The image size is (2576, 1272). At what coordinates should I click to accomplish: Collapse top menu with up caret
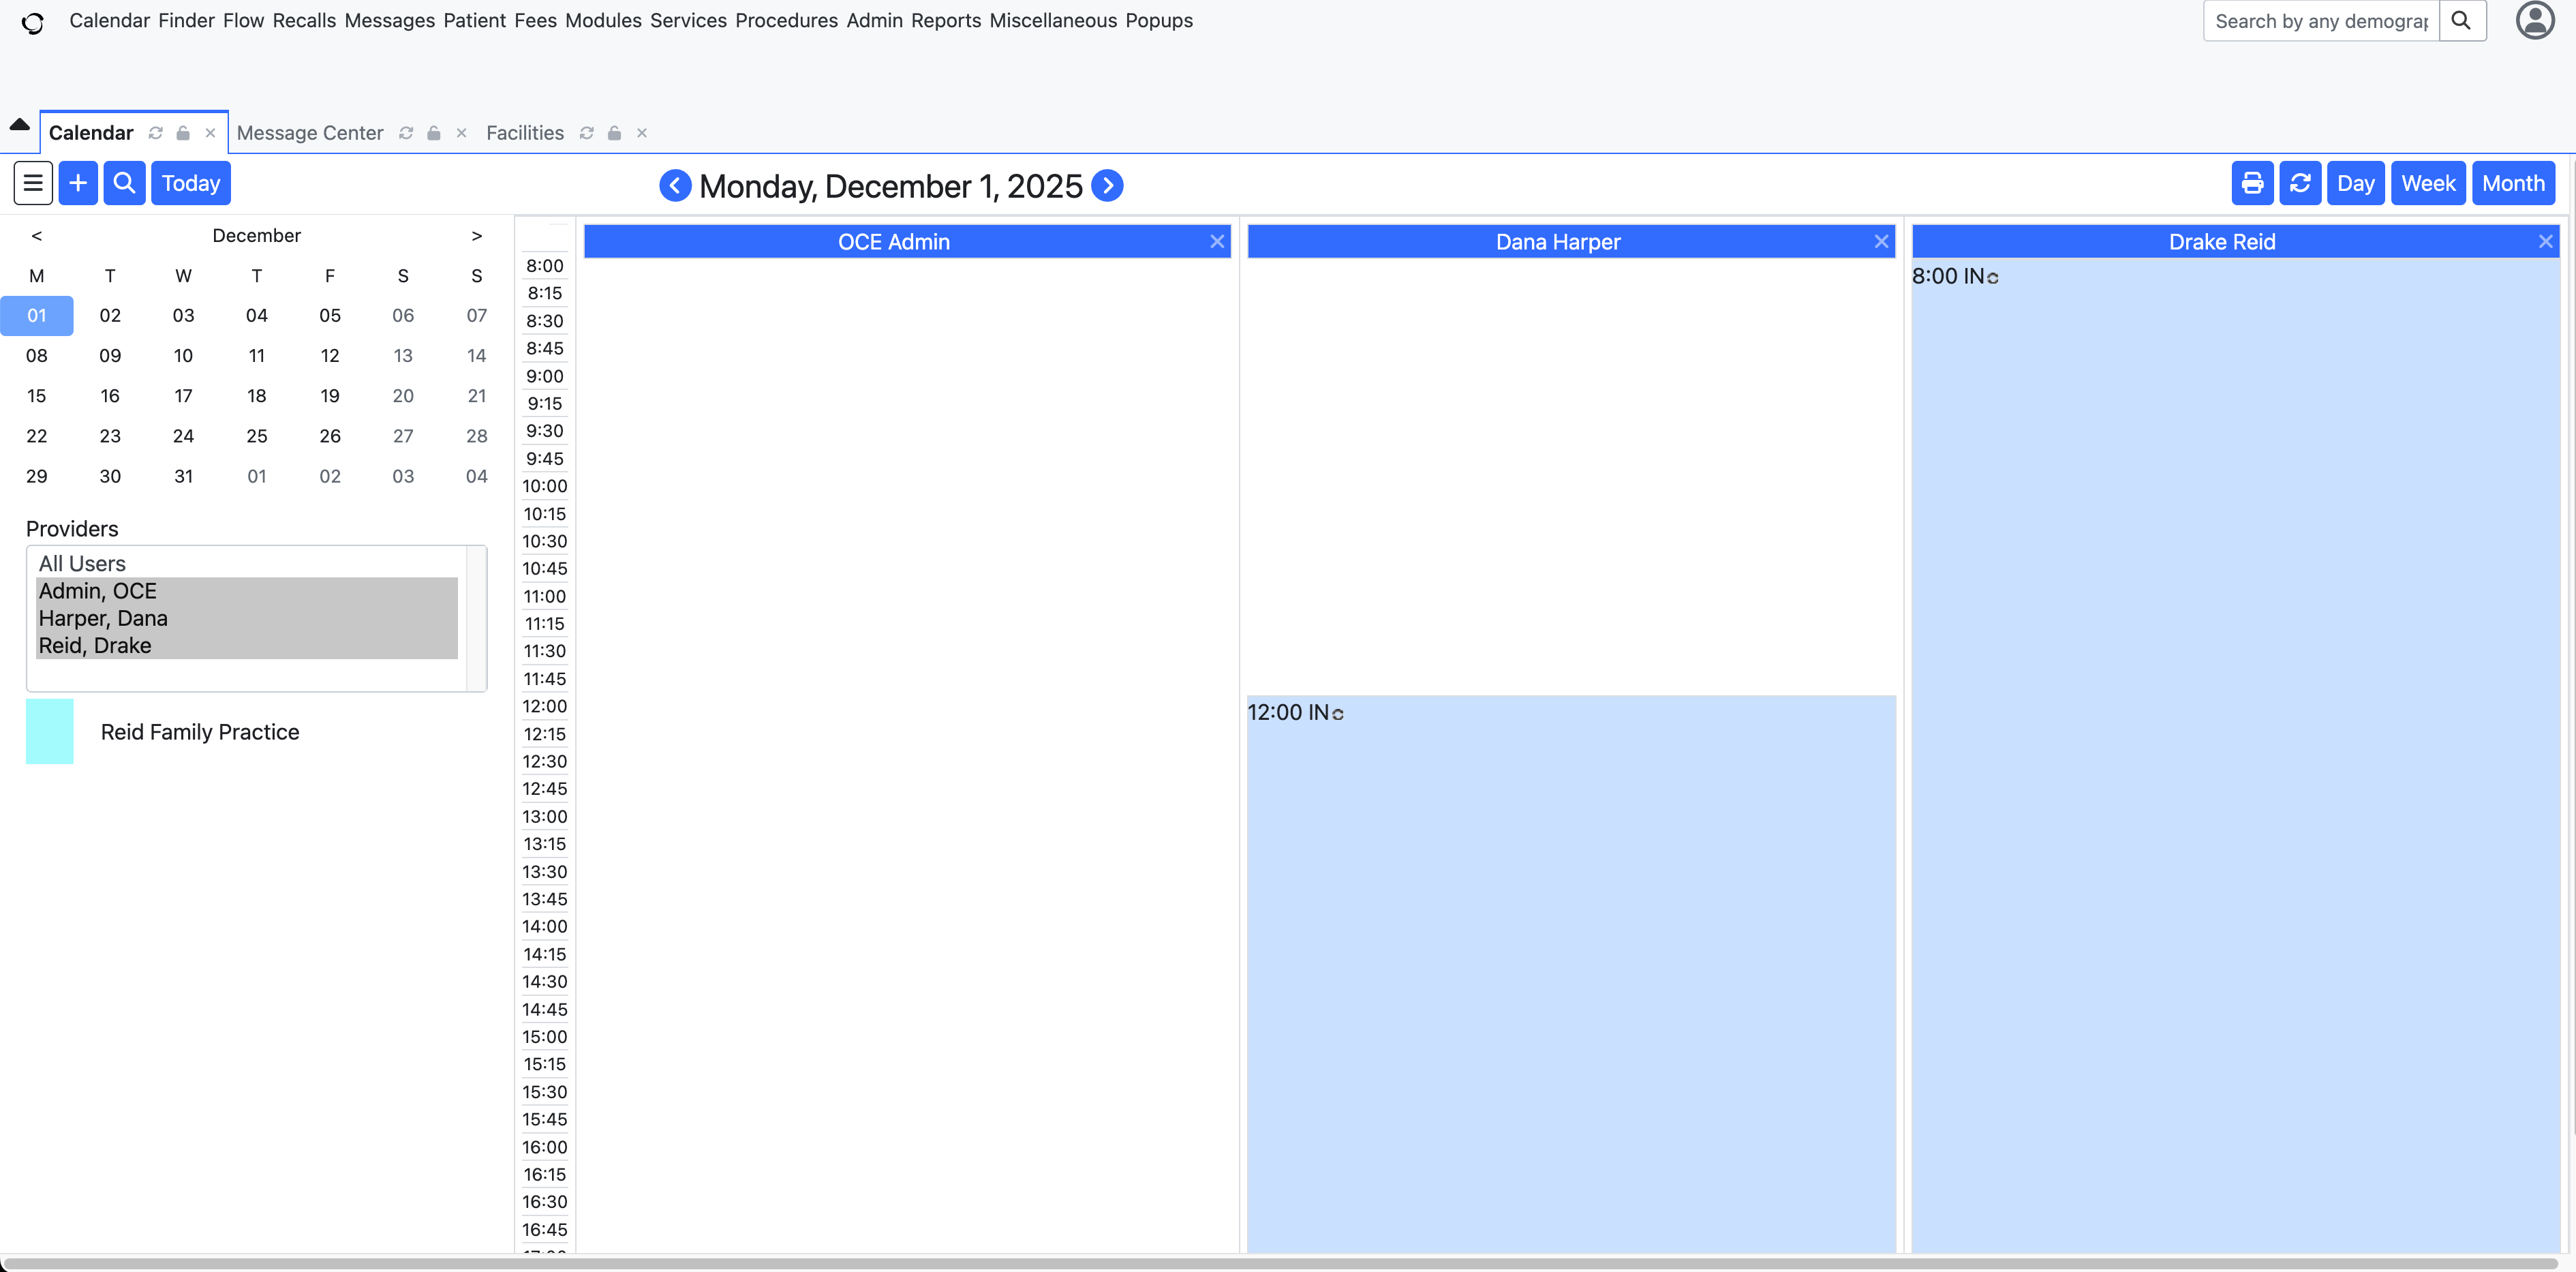tap(19, 125)
